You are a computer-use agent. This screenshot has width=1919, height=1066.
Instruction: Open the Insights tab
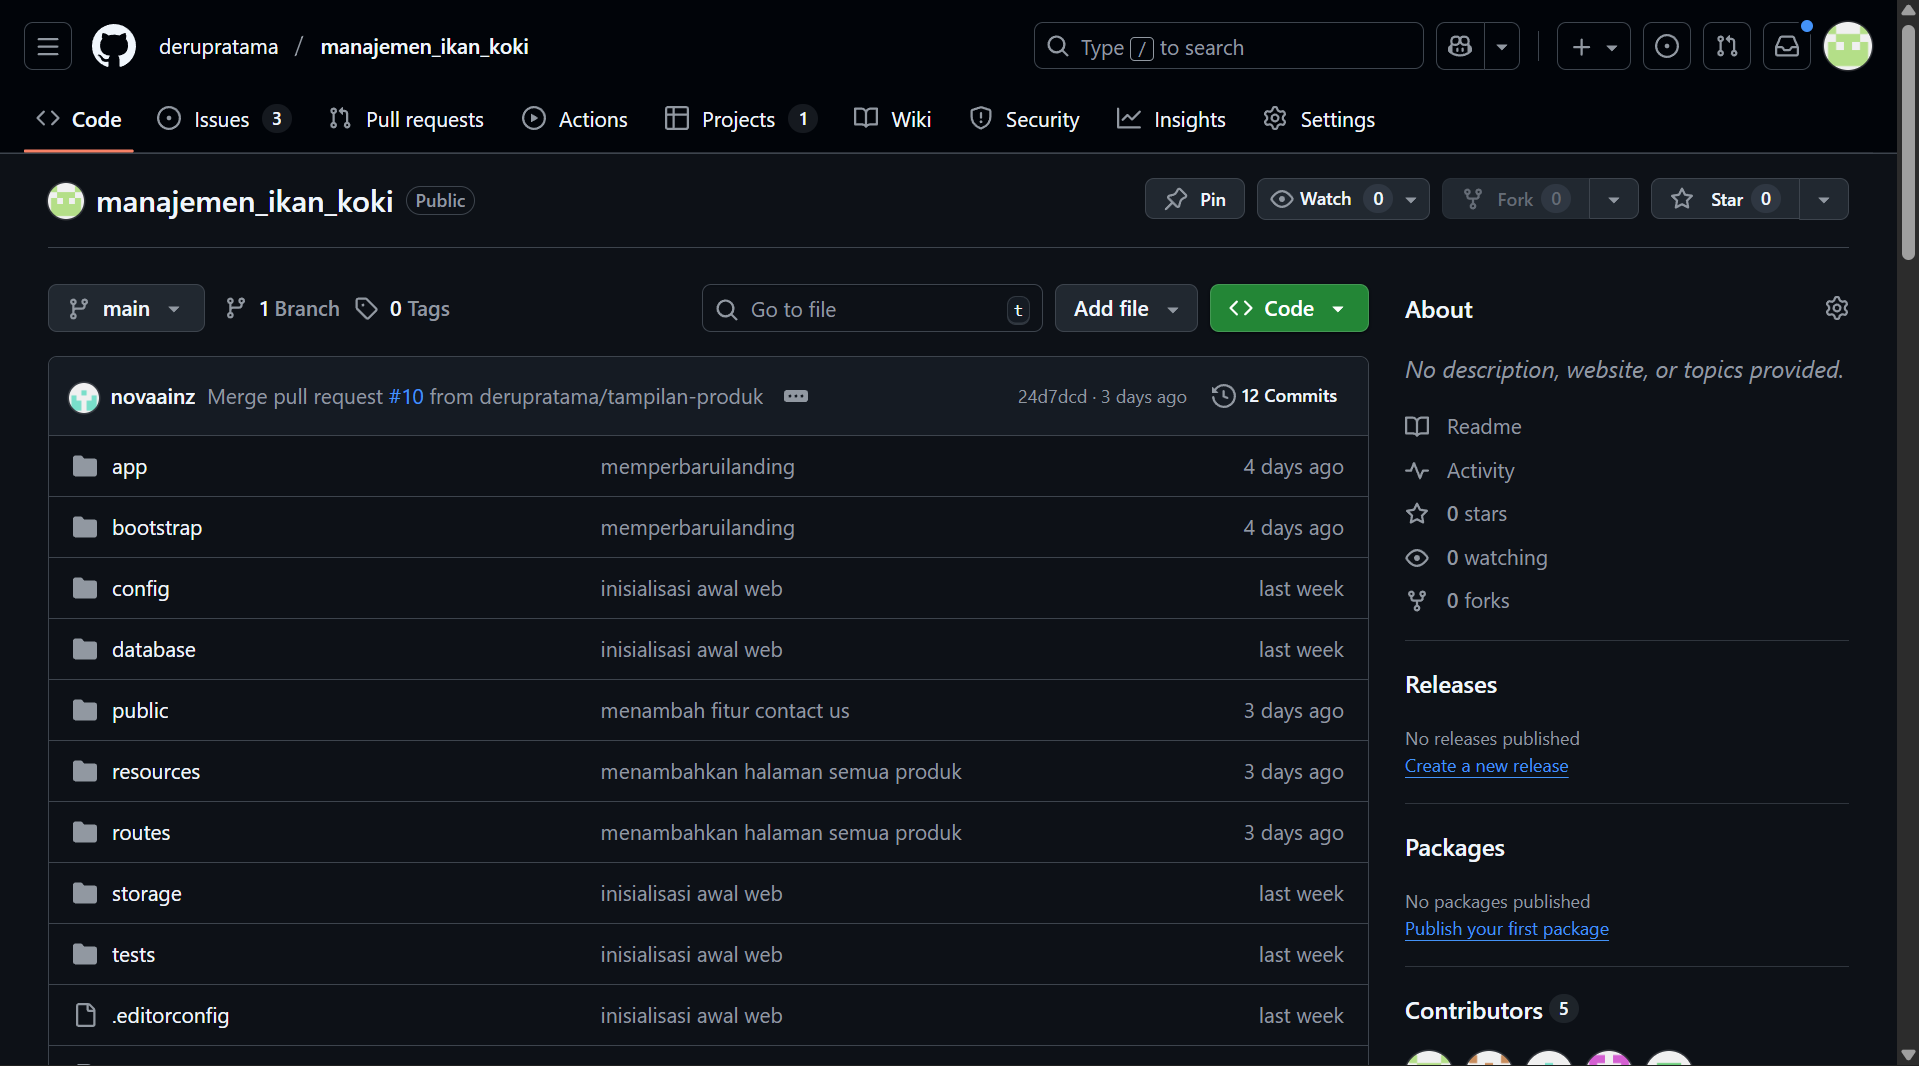point(1172,119)
